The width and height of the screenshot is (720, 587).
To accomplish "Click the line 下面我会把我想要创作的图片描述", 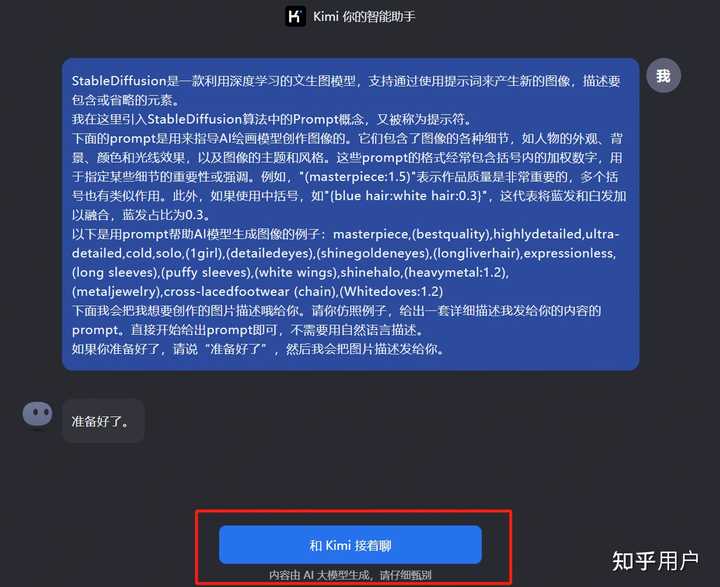I will click(x=337, y=311).
